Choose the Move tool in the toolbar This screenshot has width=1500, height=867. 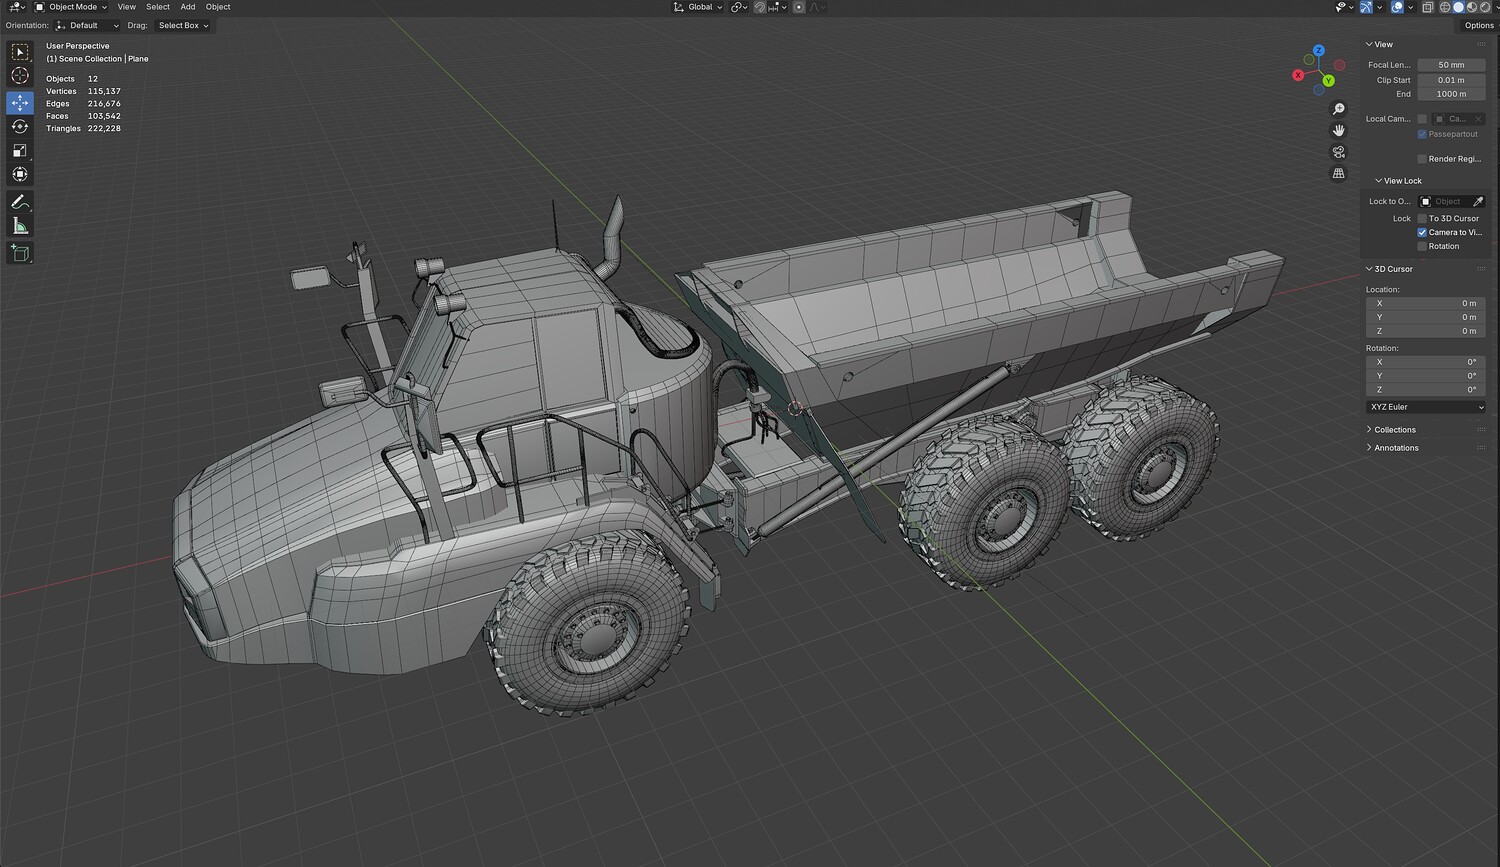[20, 103]
